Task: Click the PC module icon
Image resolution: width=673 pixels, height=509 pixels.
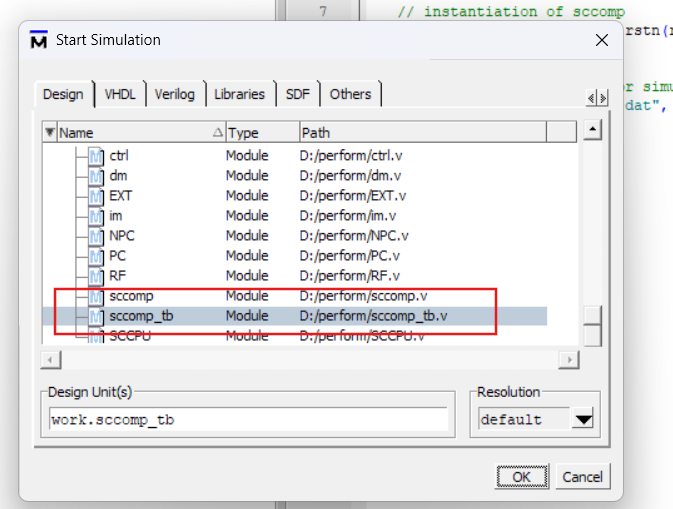Action: (96, 256)
